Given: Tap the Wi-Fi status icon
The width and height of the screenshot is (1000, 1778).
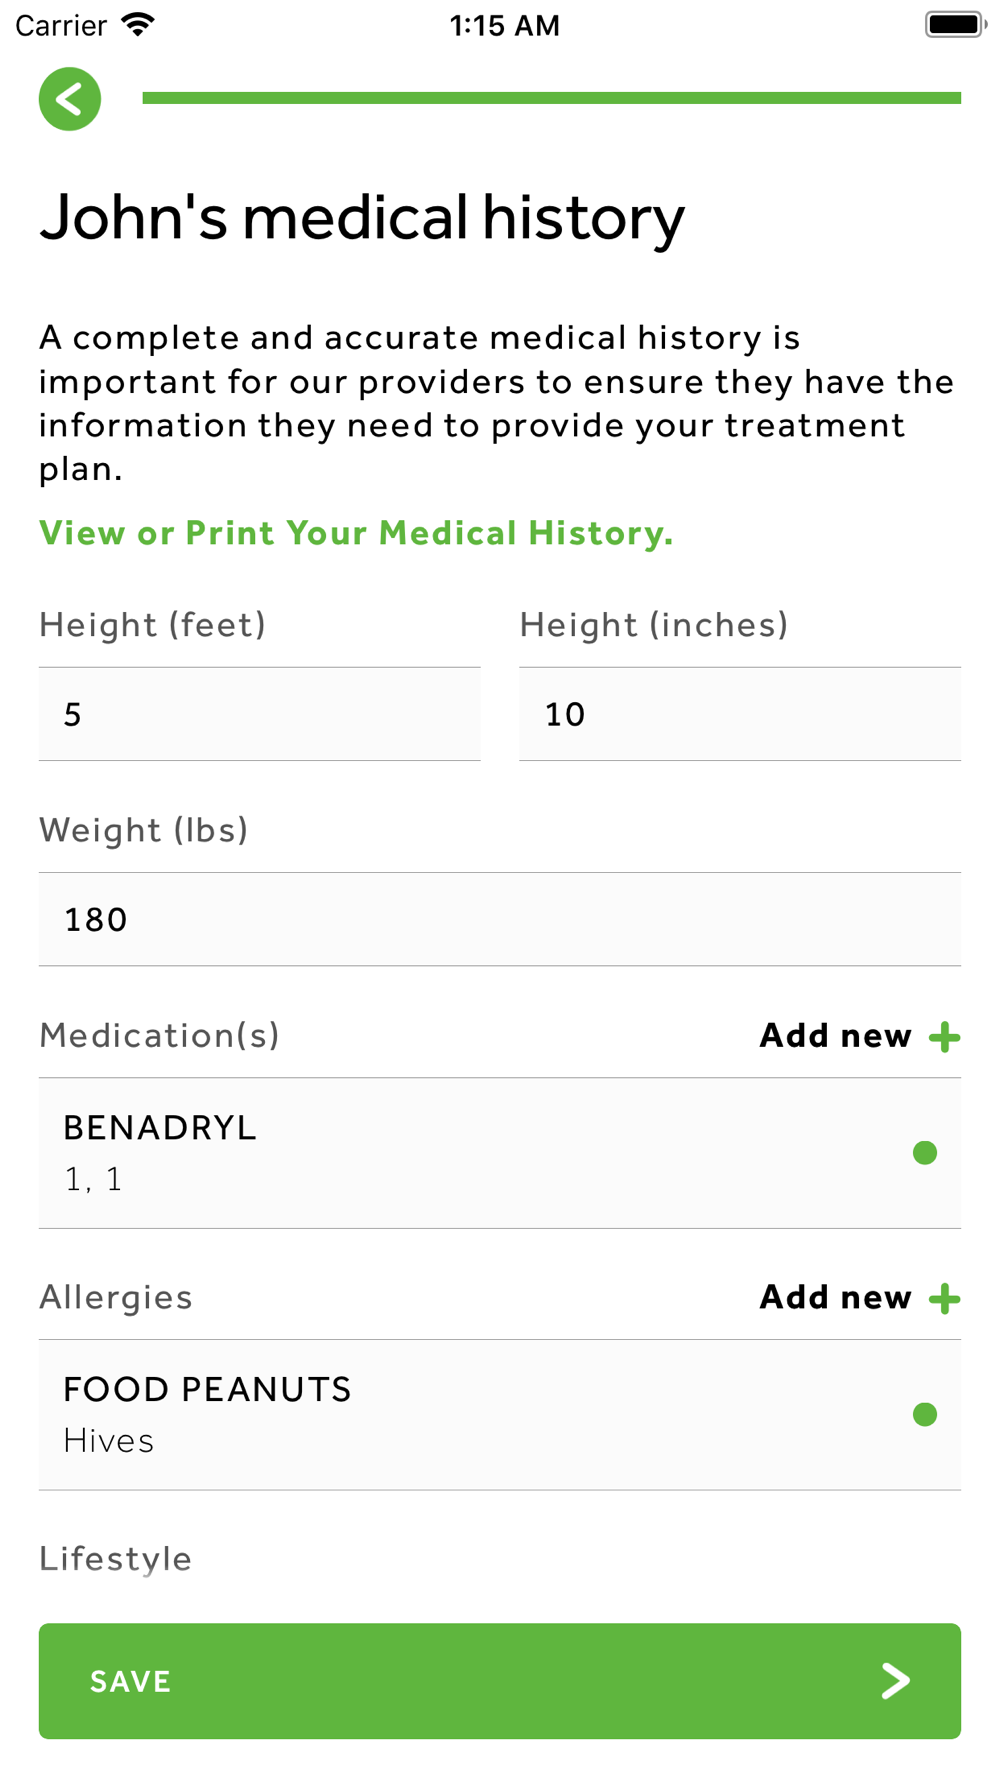Looking at the screenshot, I should click(138, 25).
